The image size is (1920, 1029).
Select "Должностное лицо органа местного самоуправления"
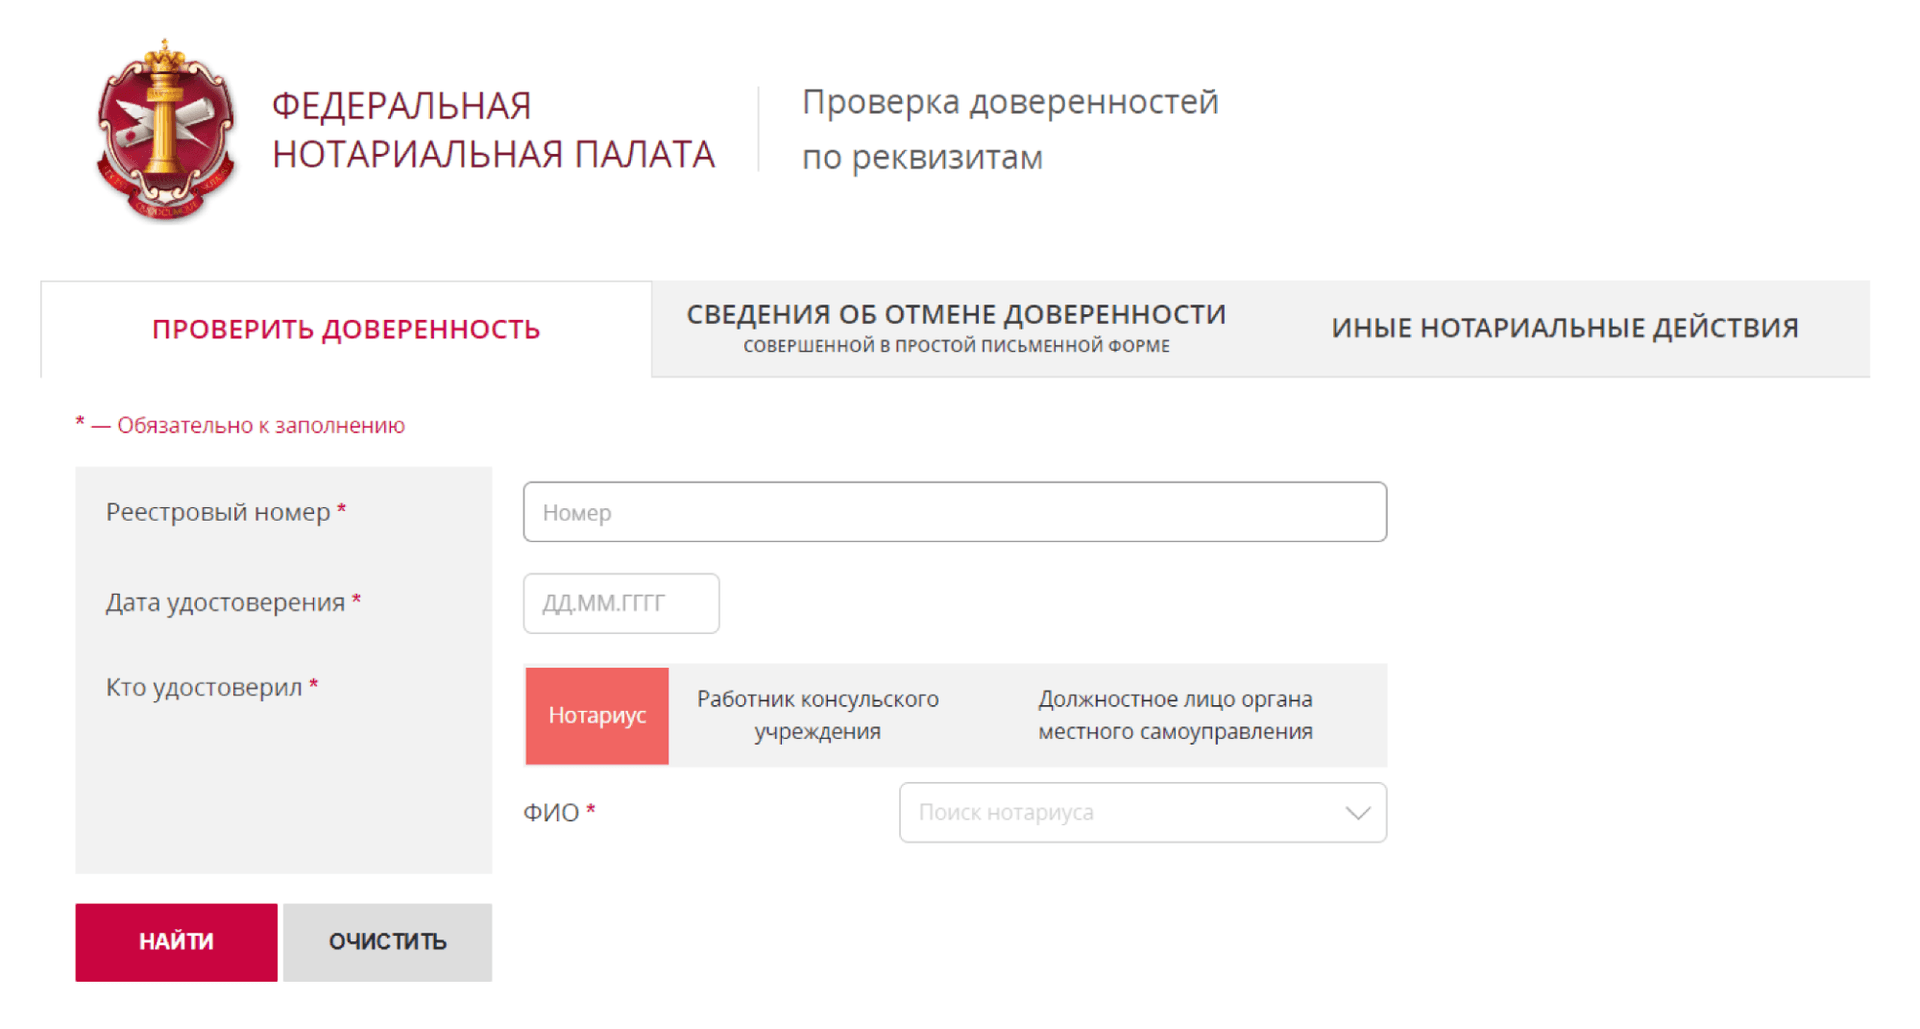click(1174, 715)
